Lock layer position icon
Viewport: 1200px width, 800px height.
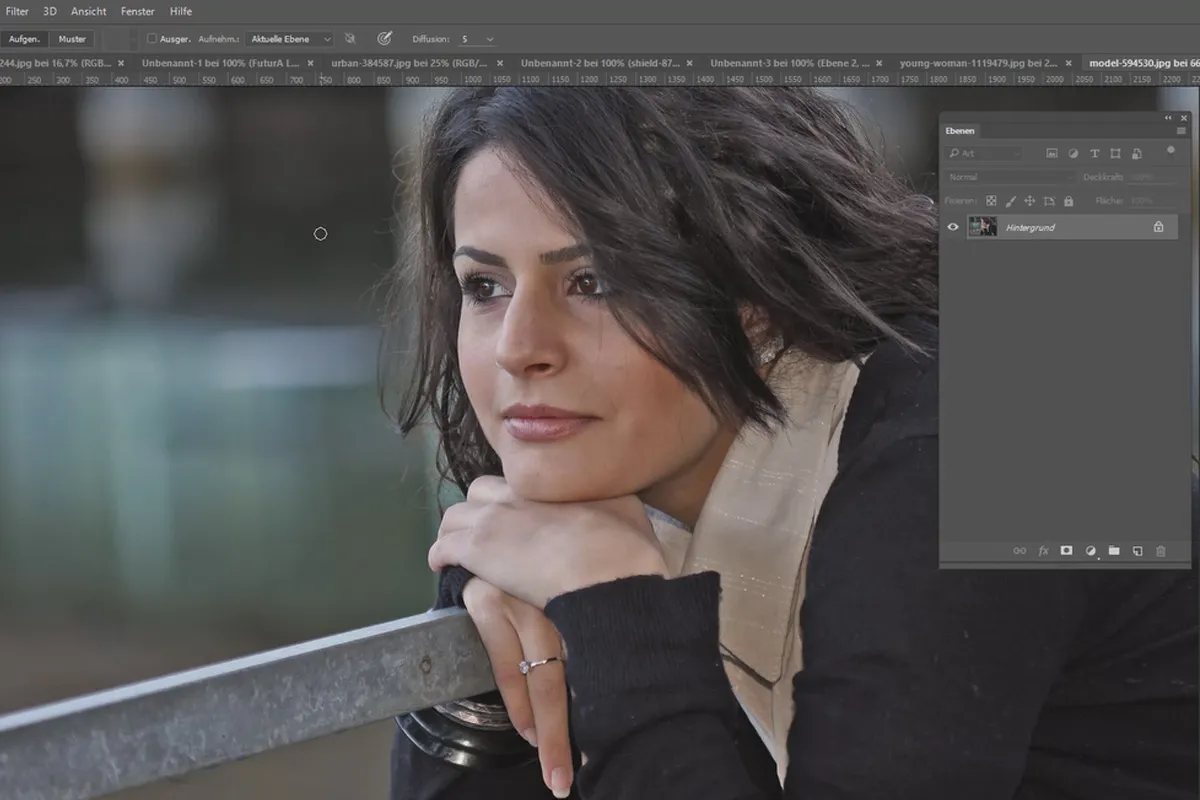tap(1030, 201)
